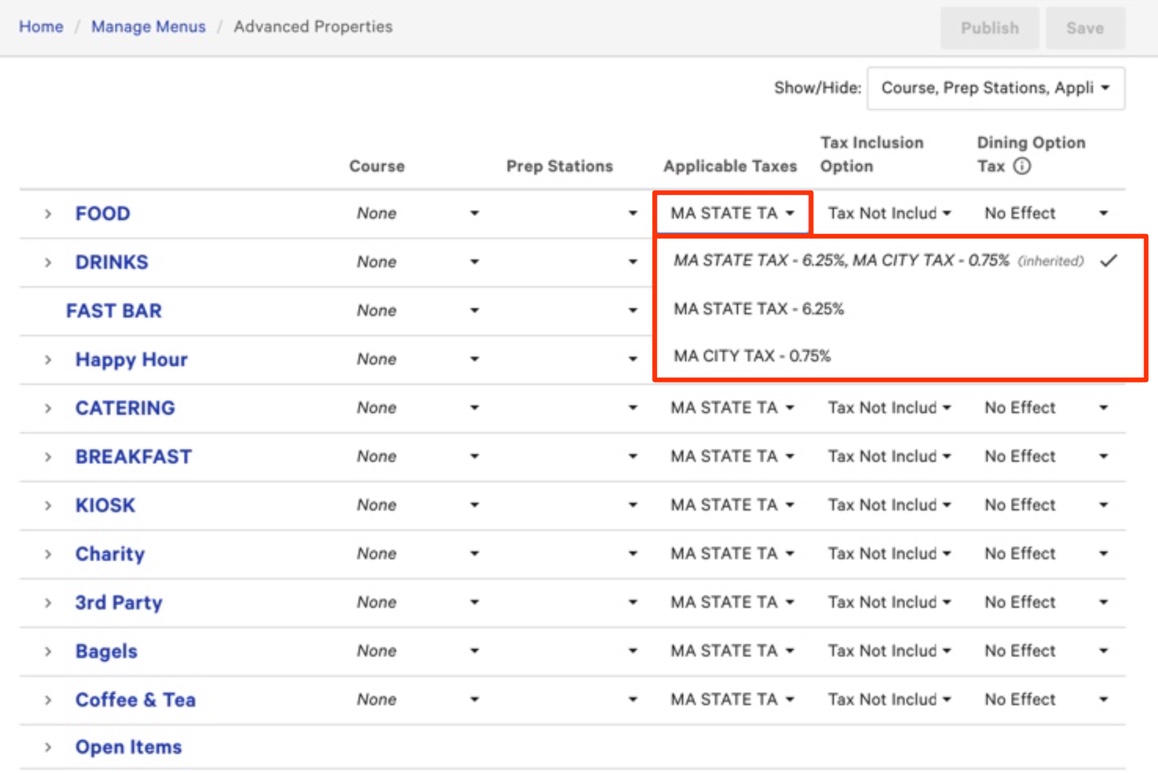This screenshot has height=773, width=1158.
Task: Expand the Open Items row
Action: (47, 748)
